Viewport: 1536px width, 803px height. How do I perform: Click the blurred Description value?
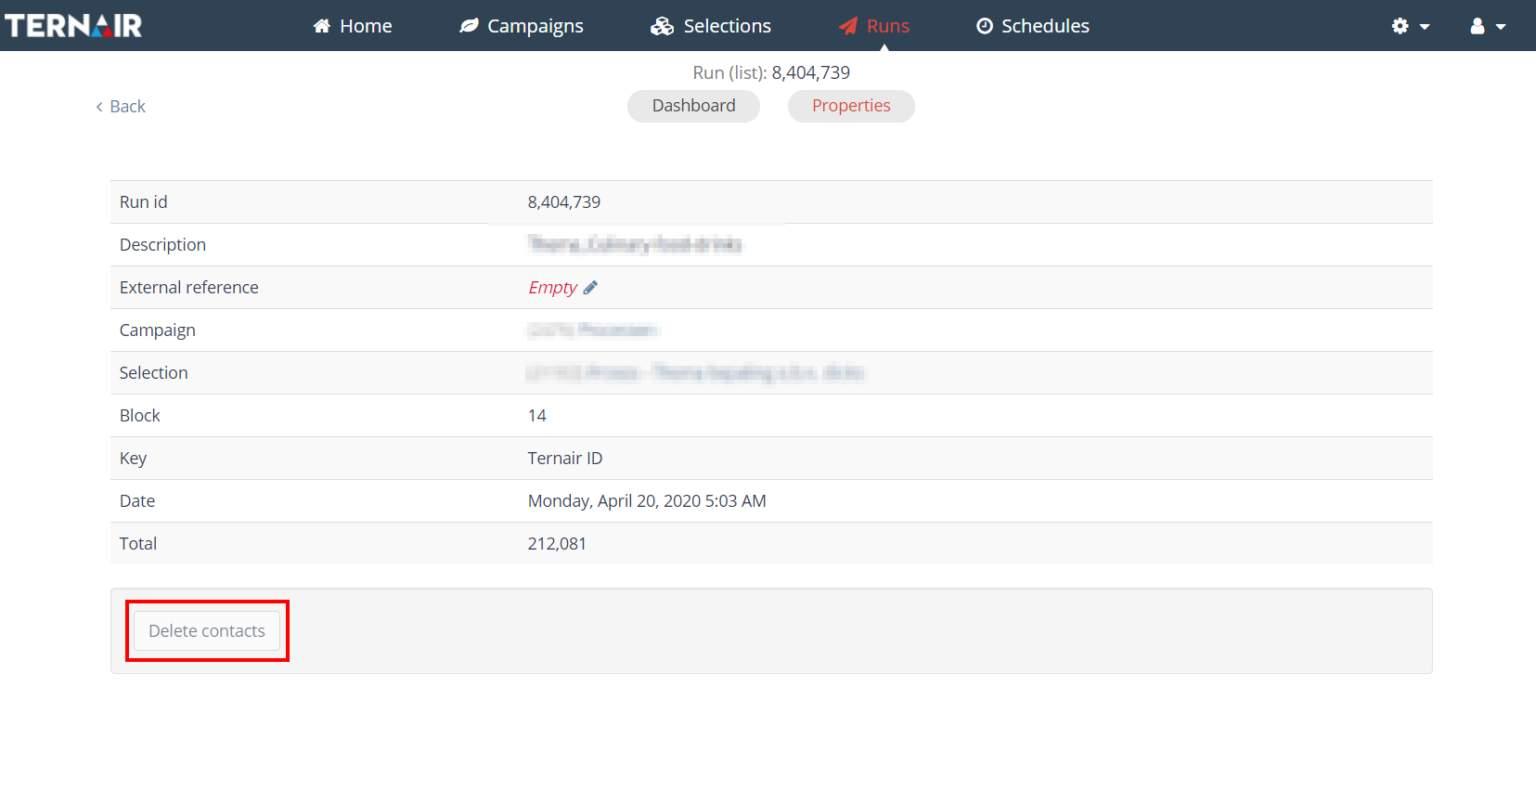pyautogui.click(x=635, y=245)
